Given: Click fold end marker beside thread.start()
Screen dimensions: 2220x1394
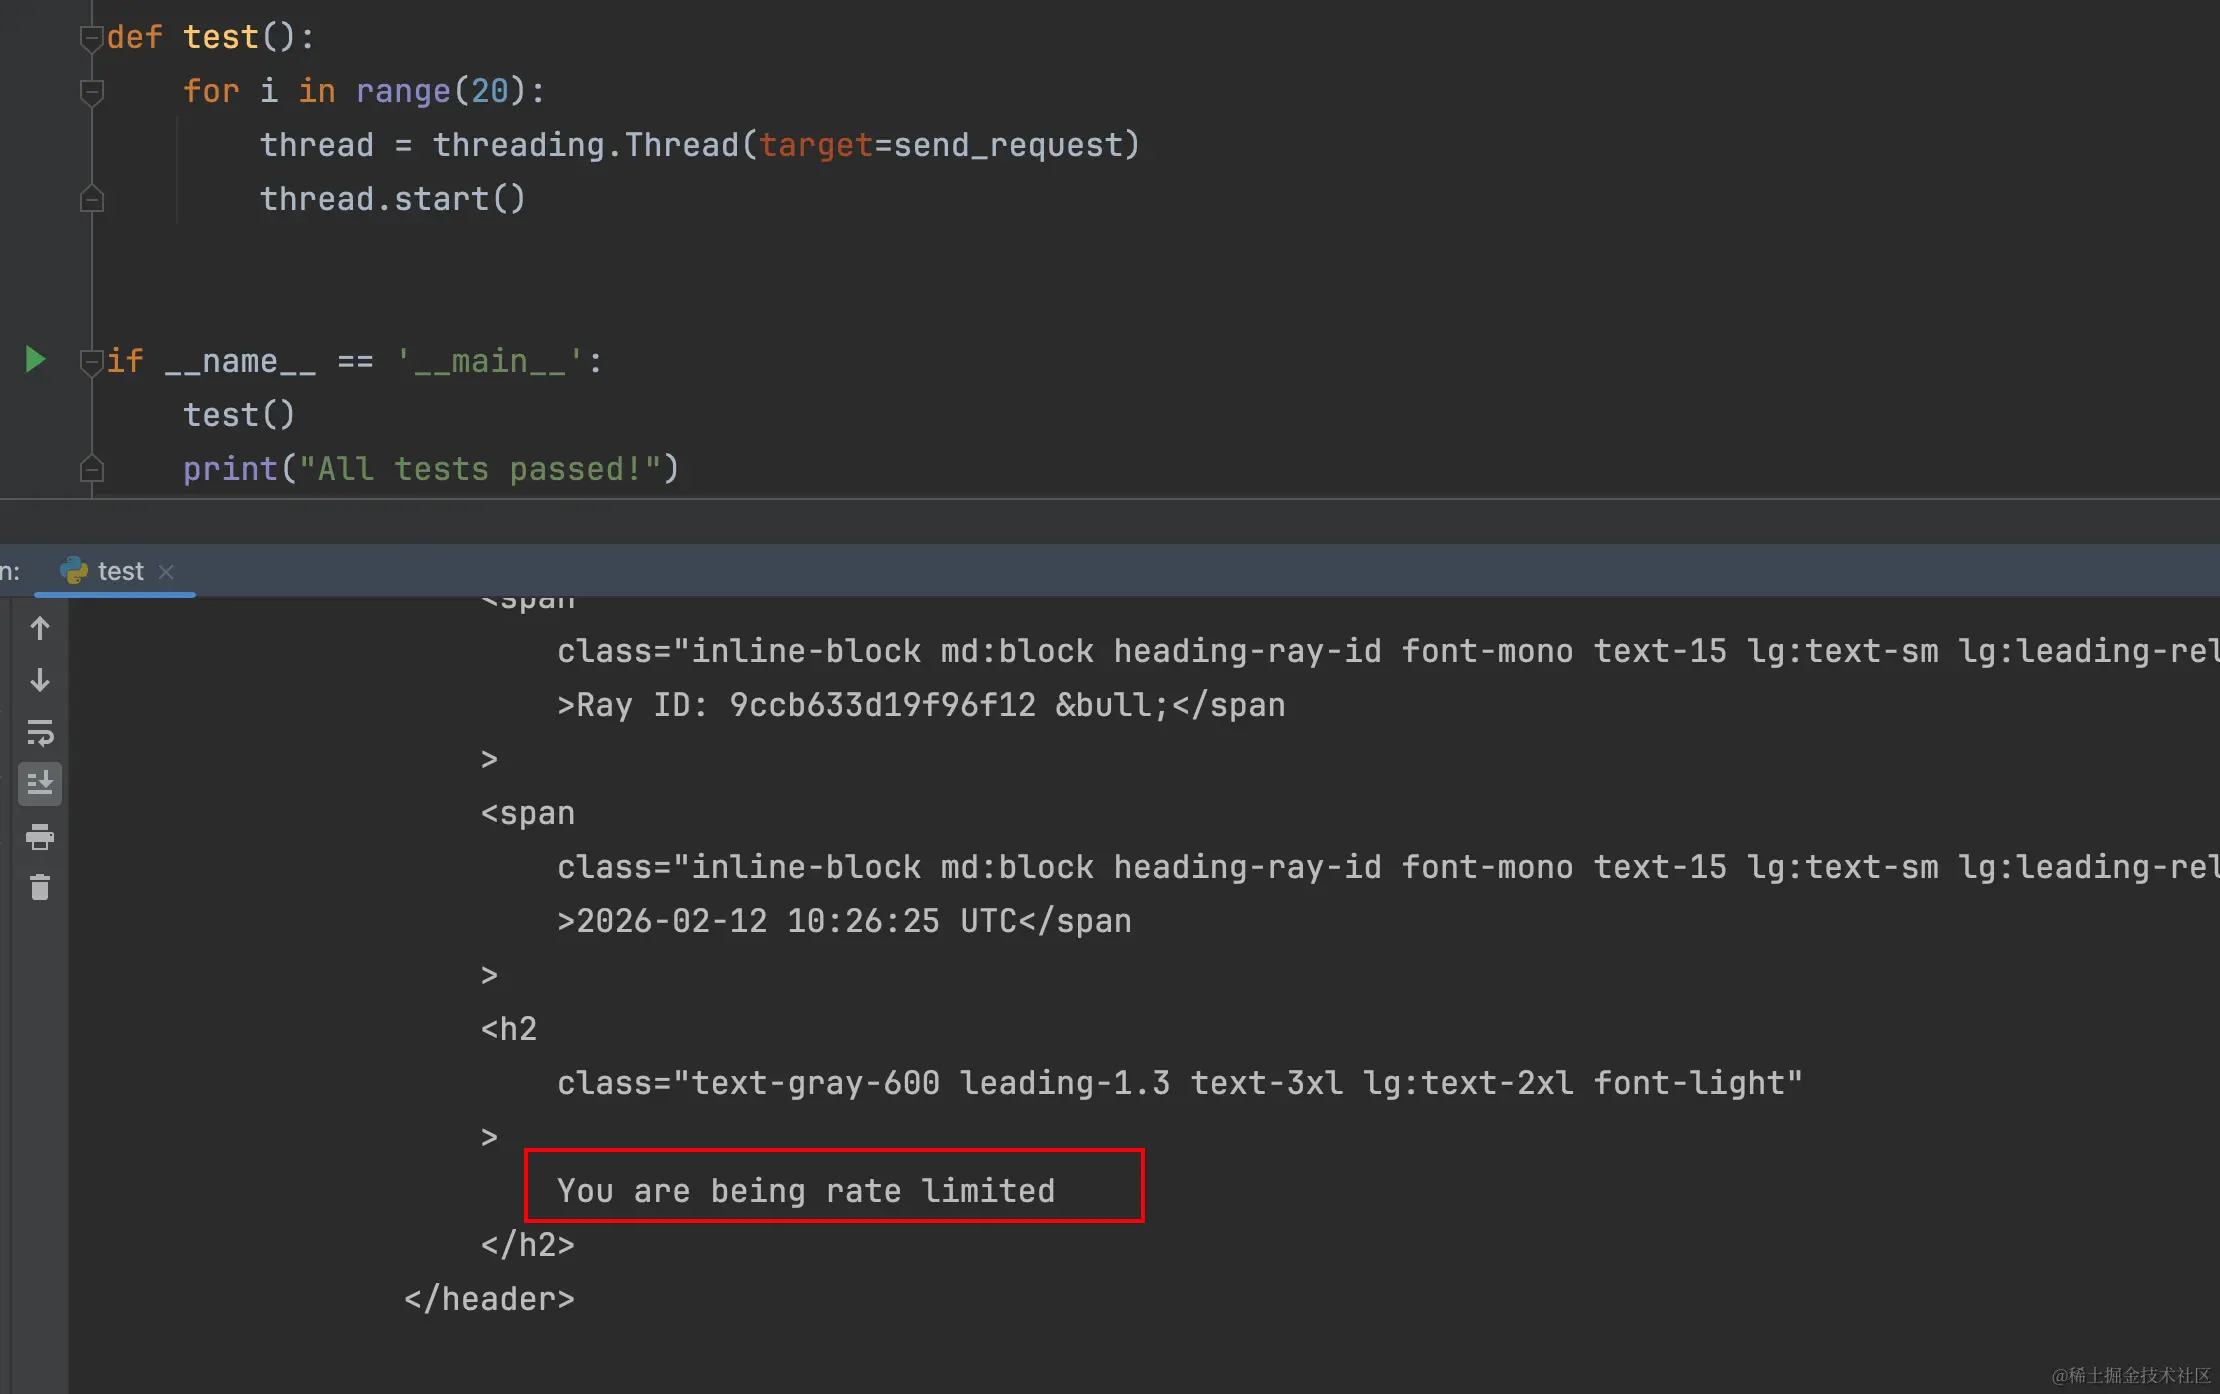Looking at the screenshot, I should coord(91,199).
